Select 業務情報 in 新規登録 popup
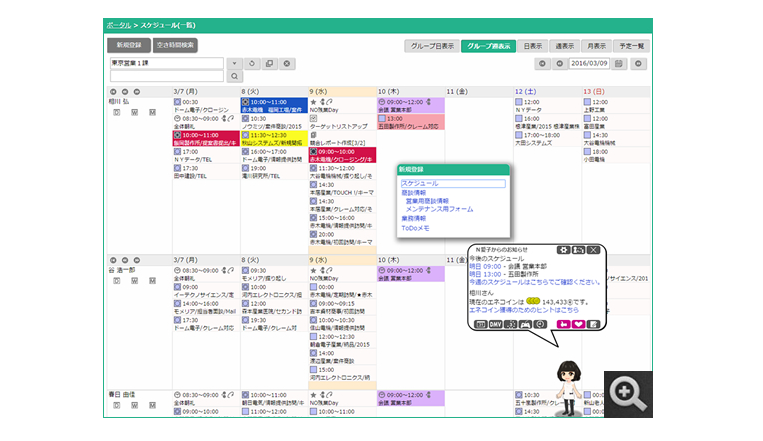This screenshot has height=441, width=763. [x=413, y=219]
